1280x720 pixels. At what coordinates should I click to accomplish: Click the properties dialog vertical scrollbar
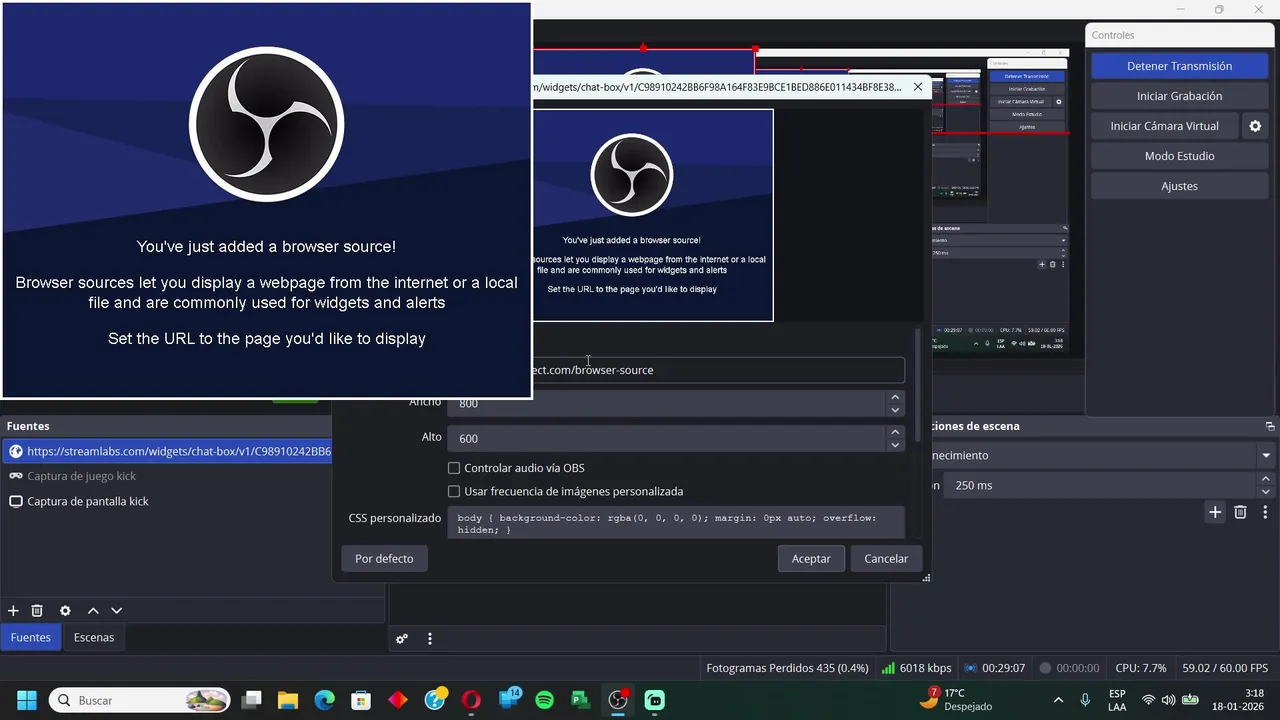(x=918, y=385)
